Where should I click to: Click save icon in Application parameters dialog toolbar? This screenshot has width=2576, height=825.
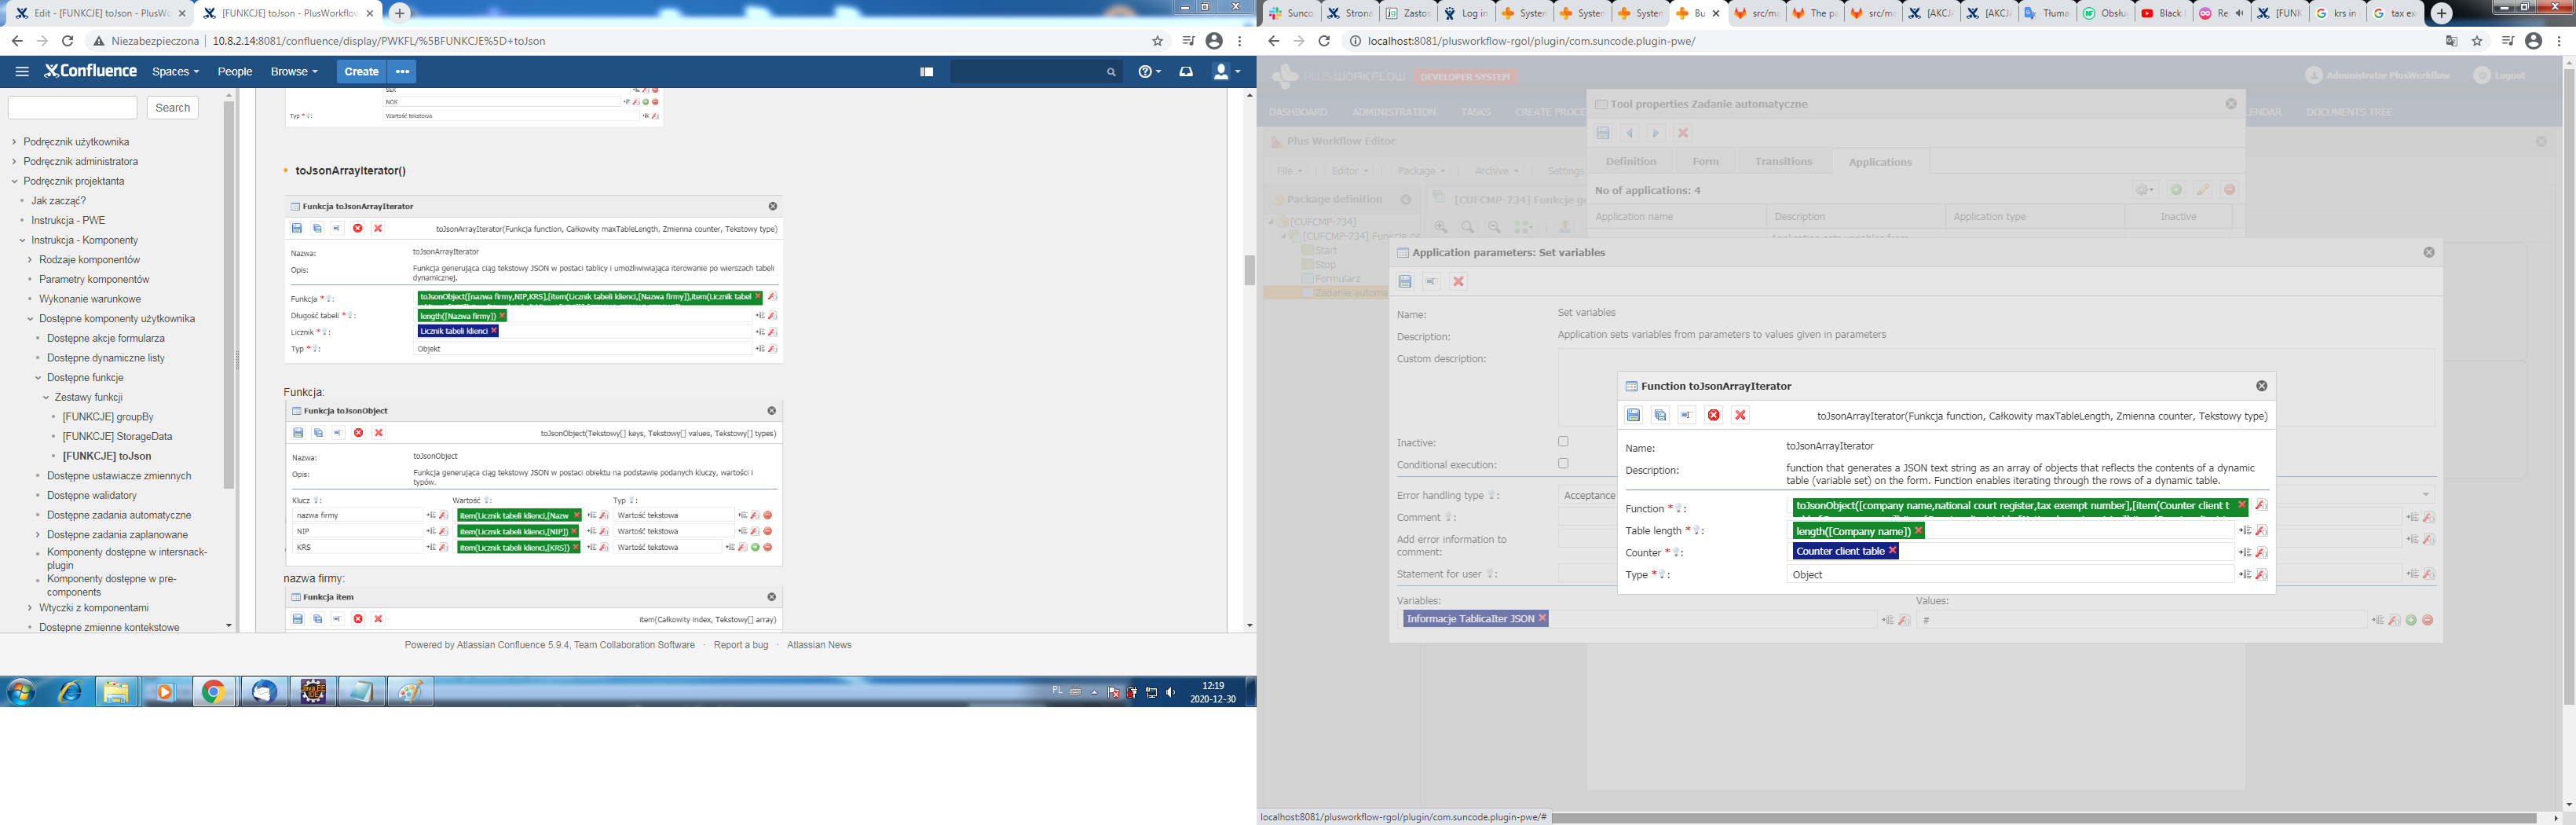pyautogui.click(x=1405, y=281)
